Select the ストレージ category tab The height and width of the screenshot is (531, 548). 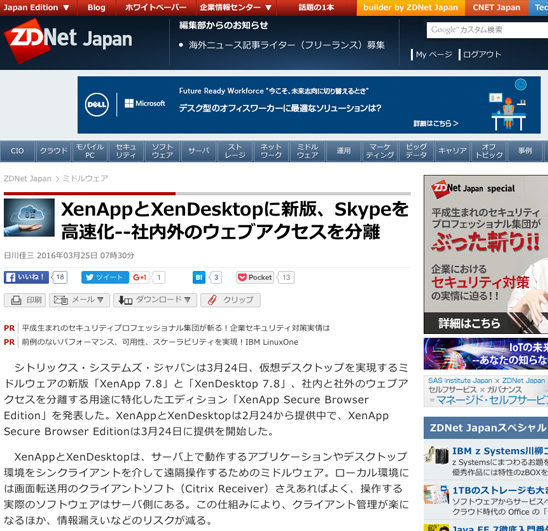click(235, 151)
